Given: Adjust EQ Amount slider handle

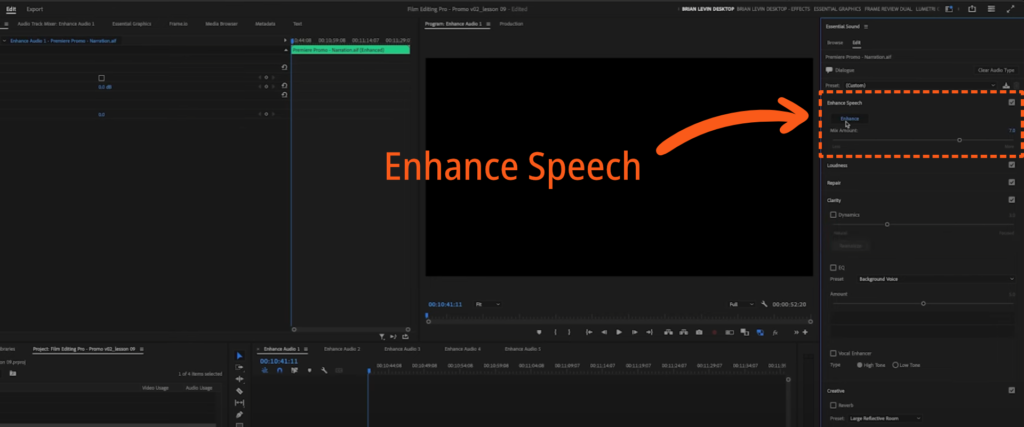Looking at the screenshot, I should (923, 304).
